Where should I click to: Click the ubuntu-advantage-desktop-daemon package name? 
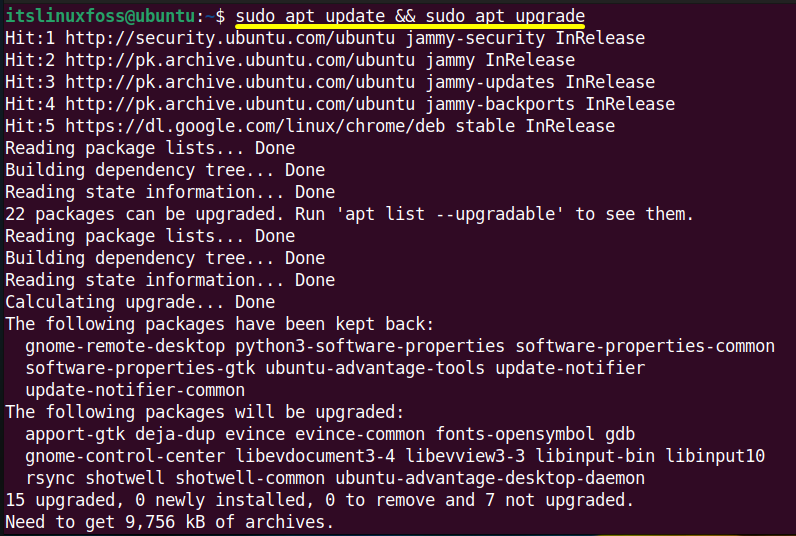pyautogui.click(x=490, y=478)
